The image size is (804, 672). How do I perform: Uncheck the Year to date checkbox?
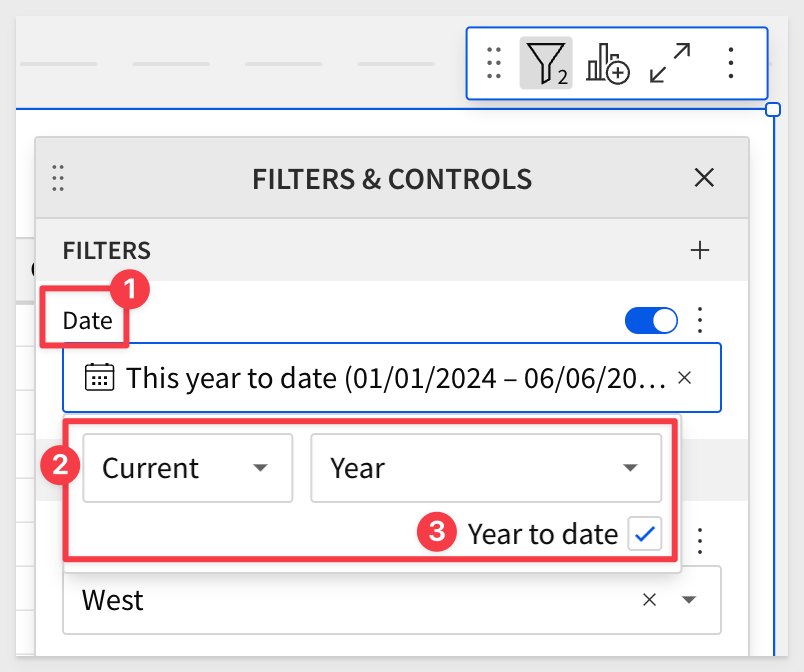645,534
